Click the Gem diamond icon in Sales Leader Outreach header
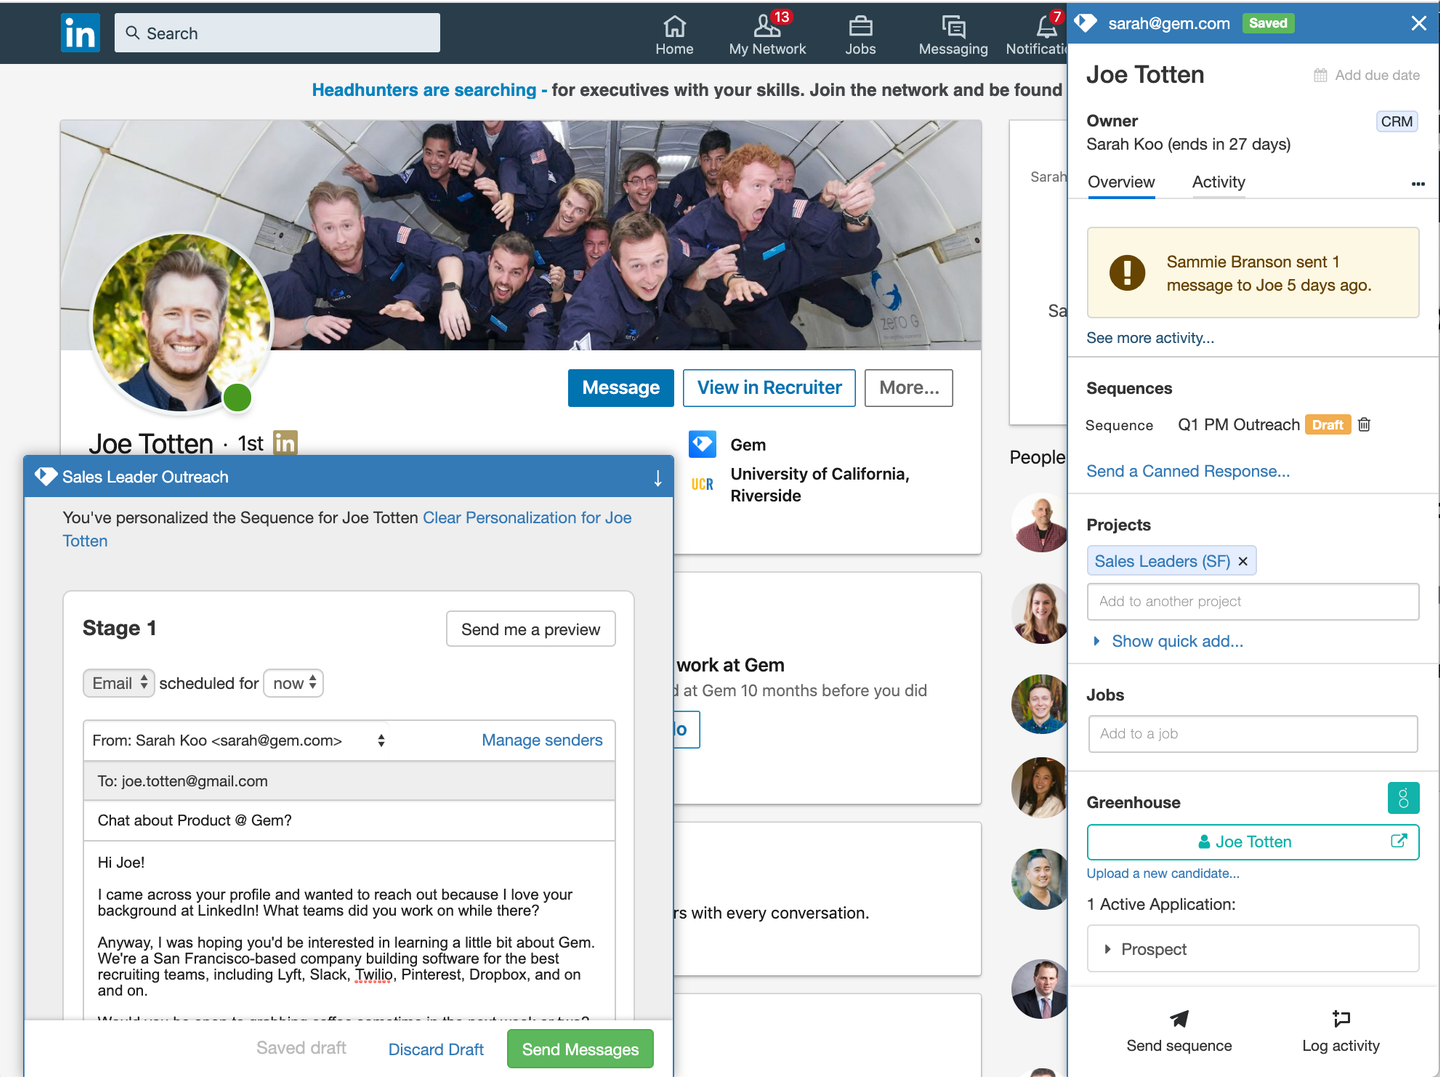The height and width of the screenshot is (1077, 1440). (46, 476)
